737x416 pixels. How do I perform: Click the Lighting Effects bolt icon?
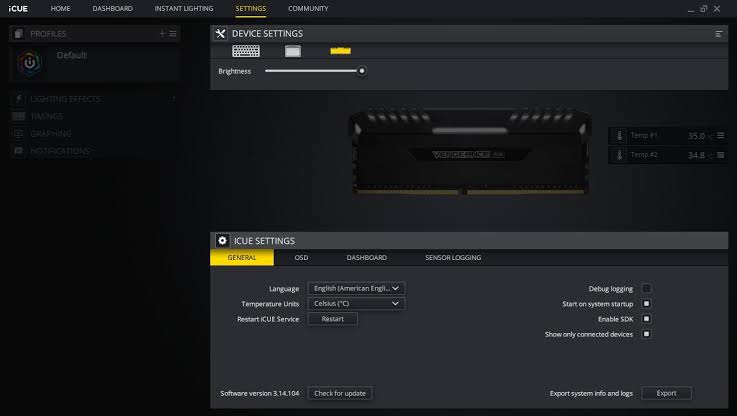point(19,99)
